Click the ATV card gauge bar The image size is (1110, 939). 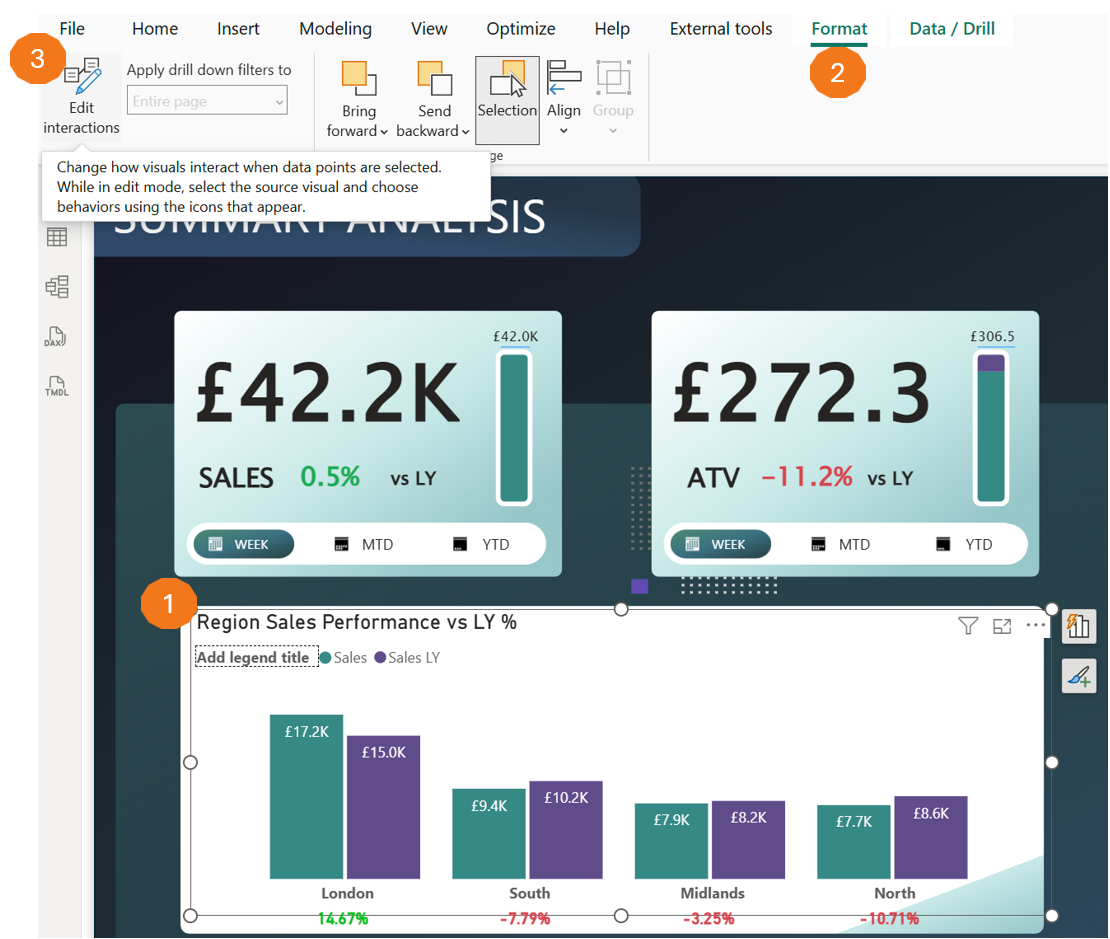click(991, 428)
